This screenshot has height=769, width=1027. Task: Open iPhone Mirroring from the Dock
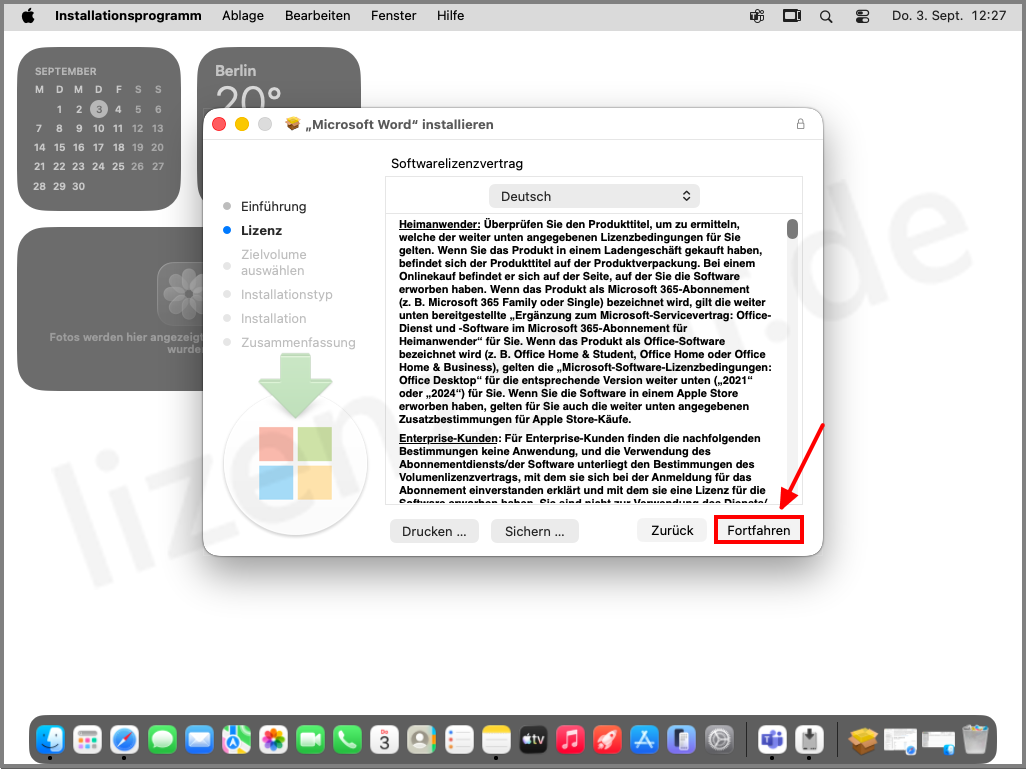tap(682, 740)
